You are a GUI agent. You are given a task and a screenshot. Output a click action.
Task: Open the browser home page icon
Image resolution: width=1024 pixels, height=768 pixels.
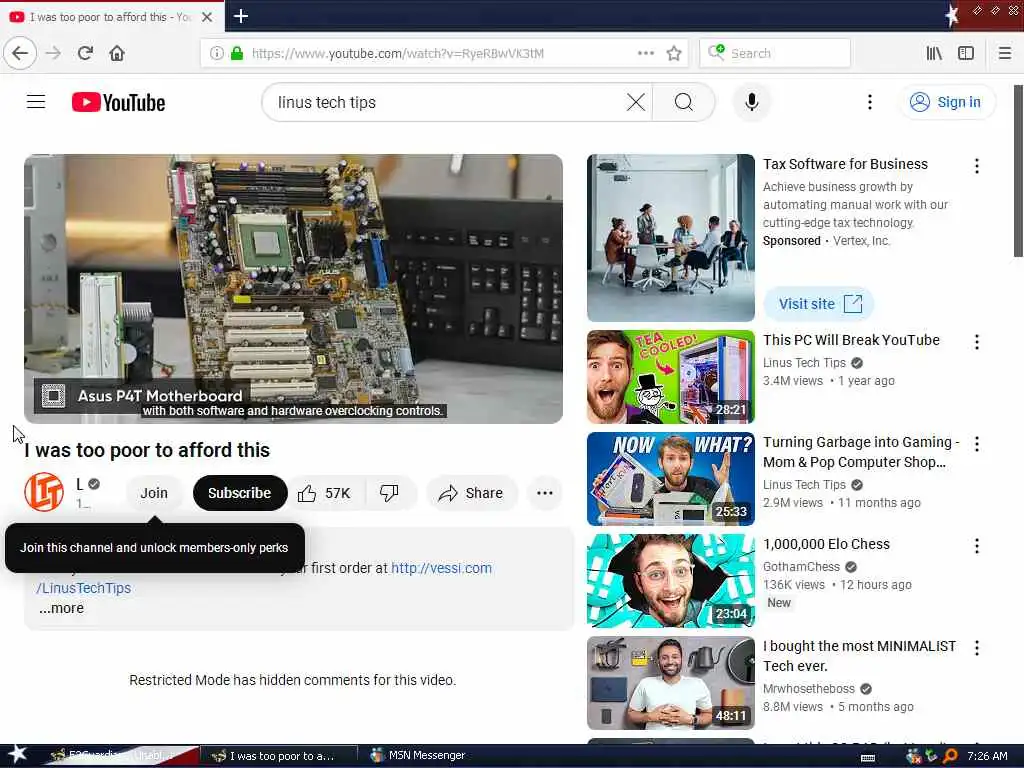(x=117, y=53)
